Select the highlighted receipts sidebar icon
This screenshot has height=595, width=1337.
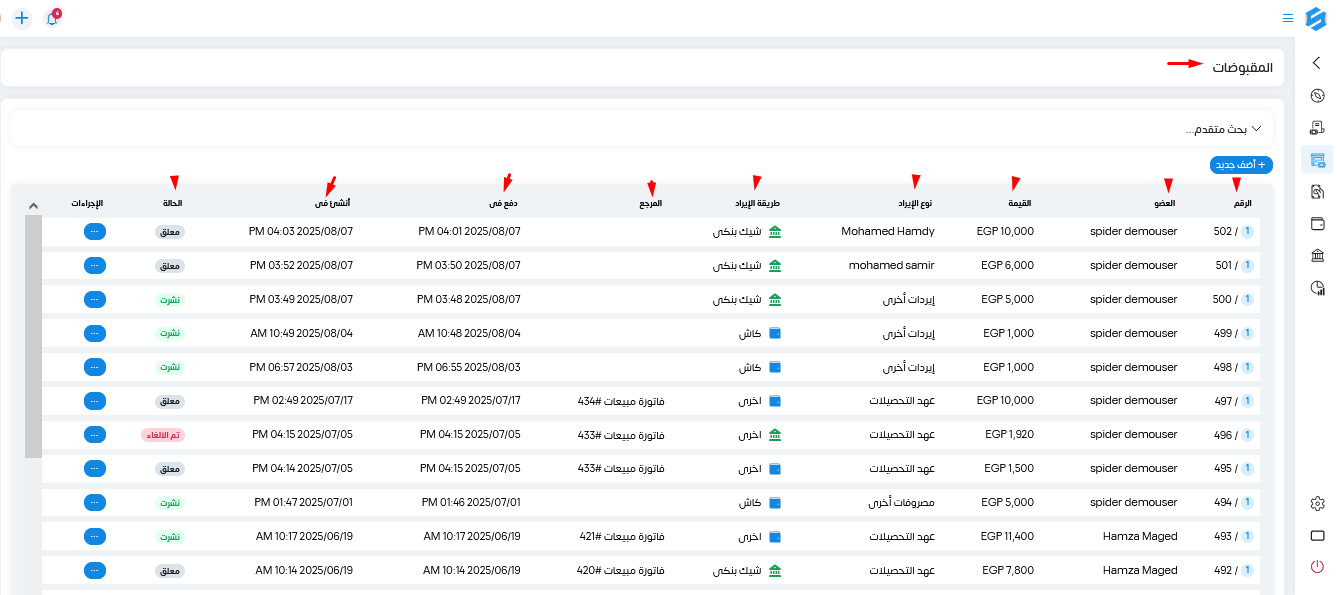[1317, 160]
